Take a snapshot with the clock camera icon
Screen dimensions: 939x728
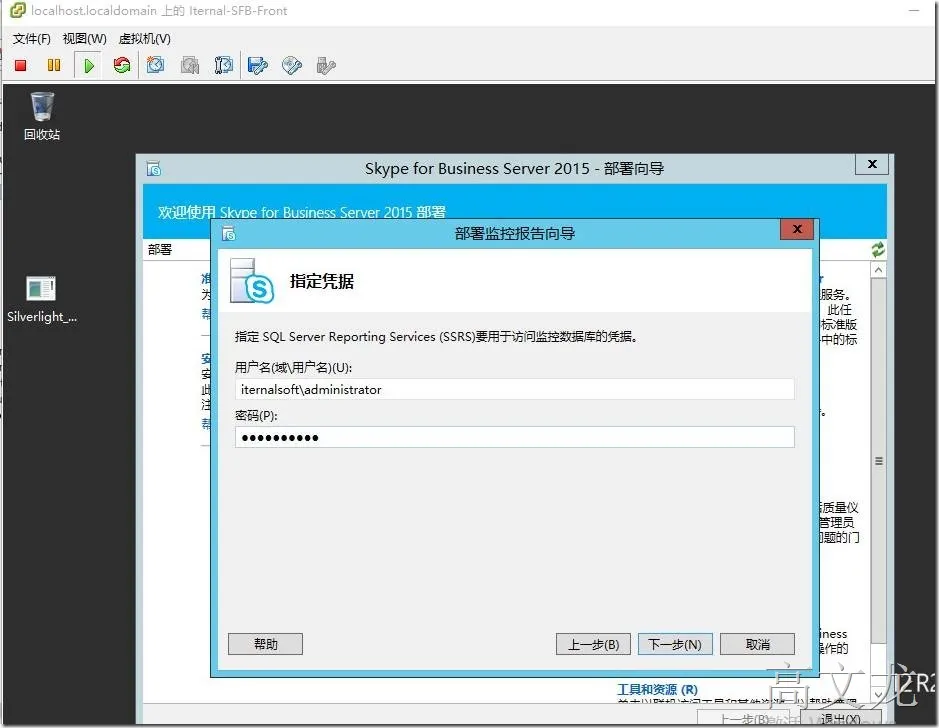[x=156, y=65]
